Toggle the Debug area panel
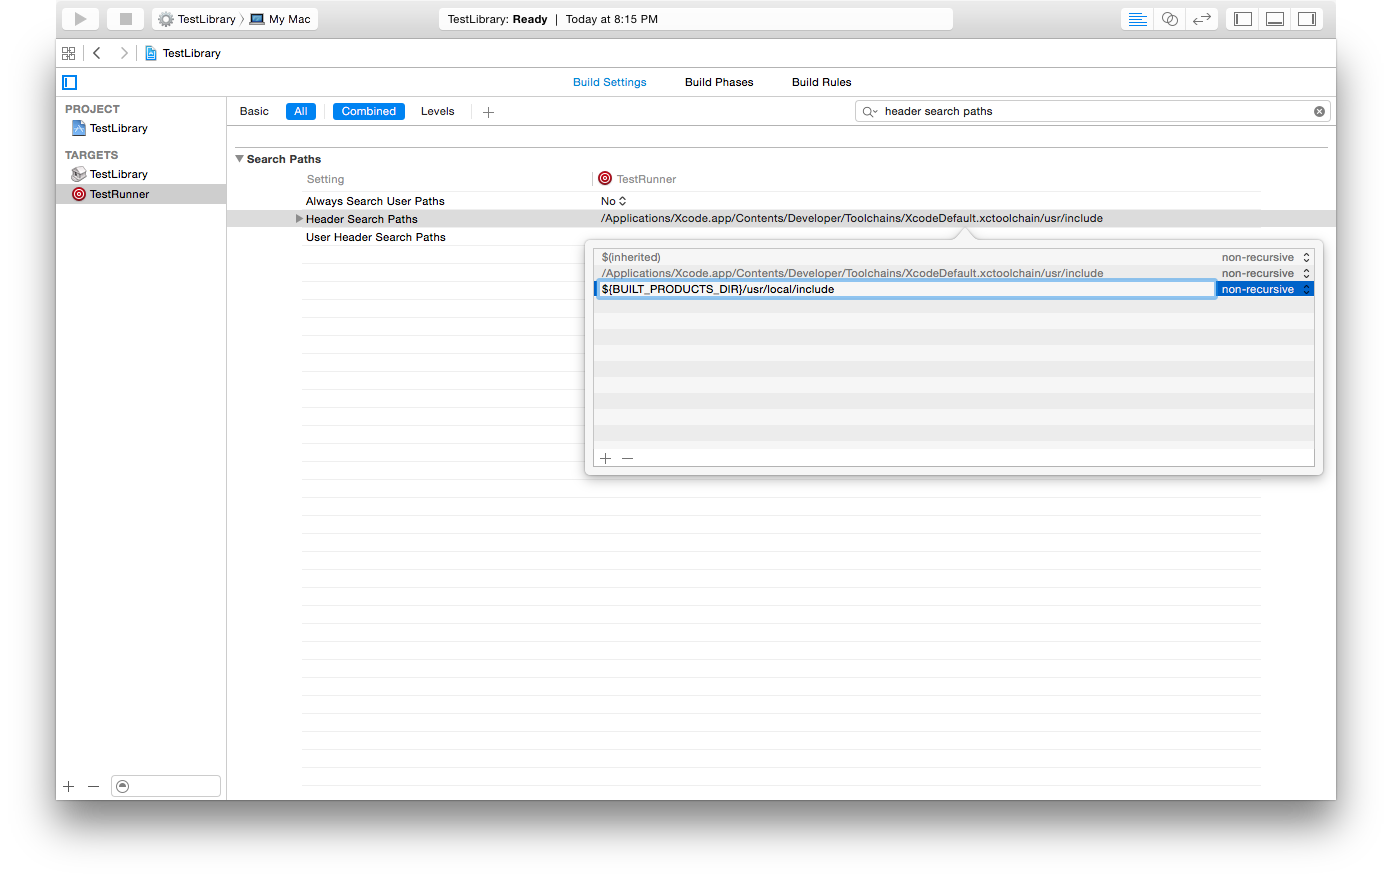Screen dimensions: 1392x880 pyautogui.click(x=1275, y=19)
